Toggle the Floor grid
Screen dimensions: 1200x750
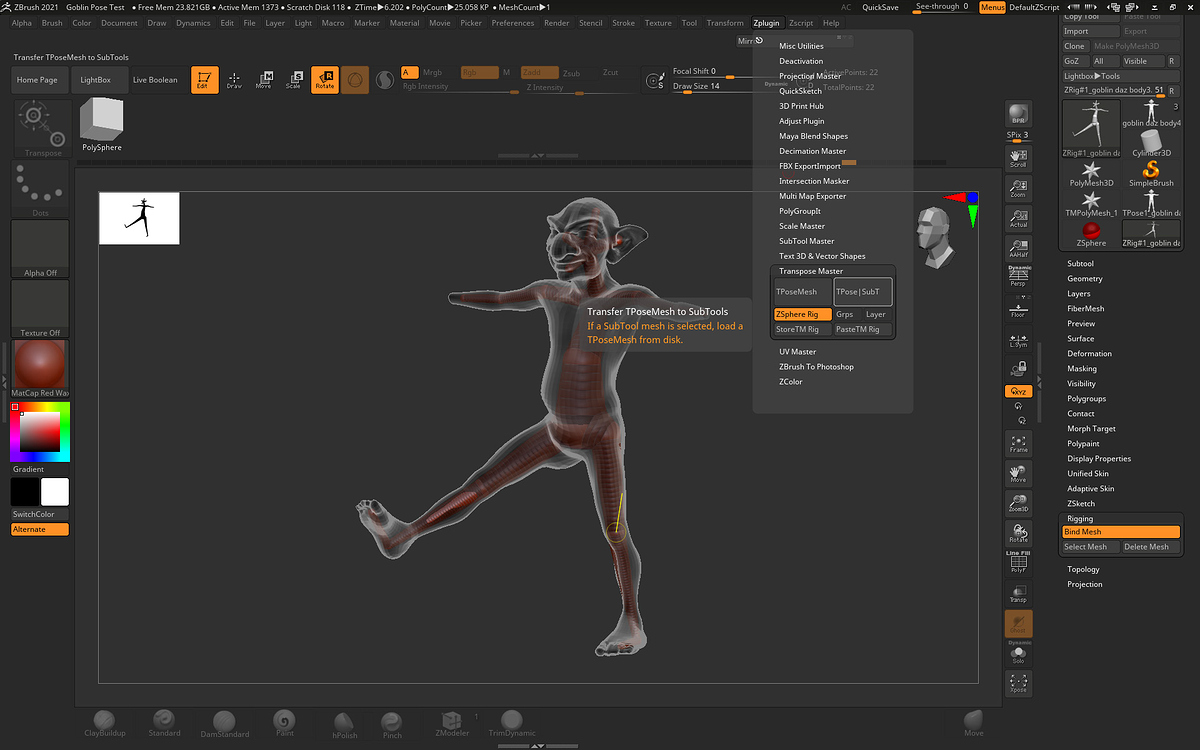[x=1018, y=308]
